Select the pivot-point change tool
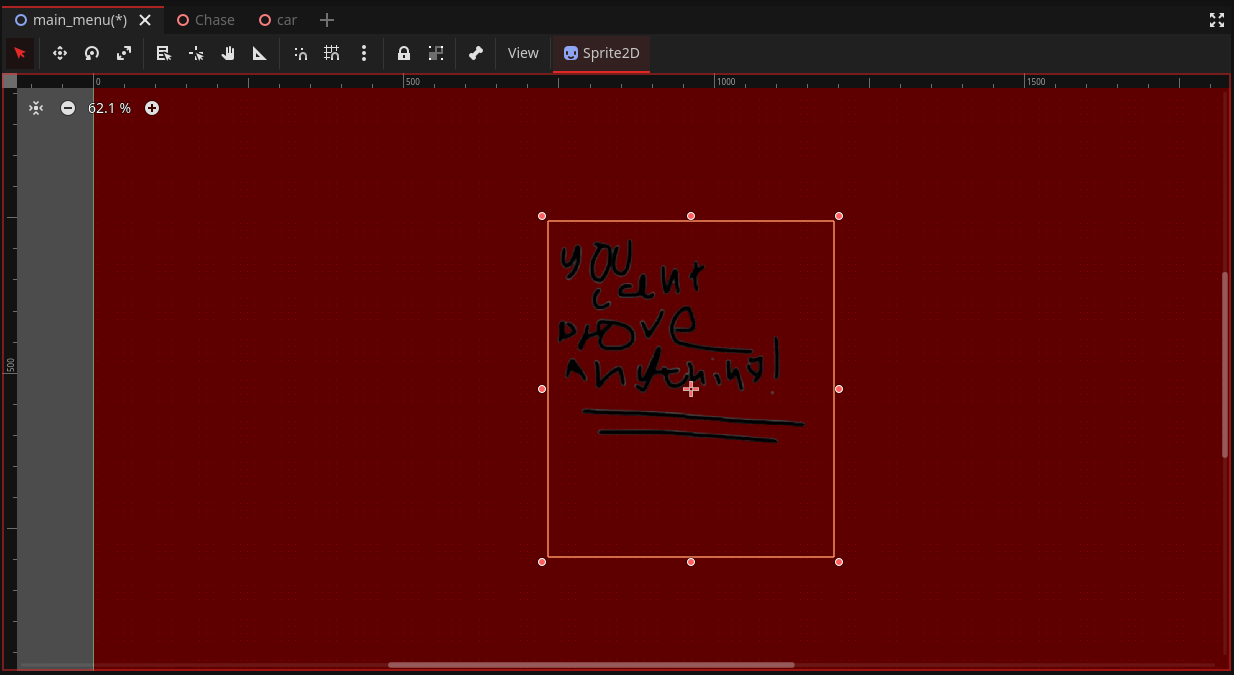 tap(196, 53)
